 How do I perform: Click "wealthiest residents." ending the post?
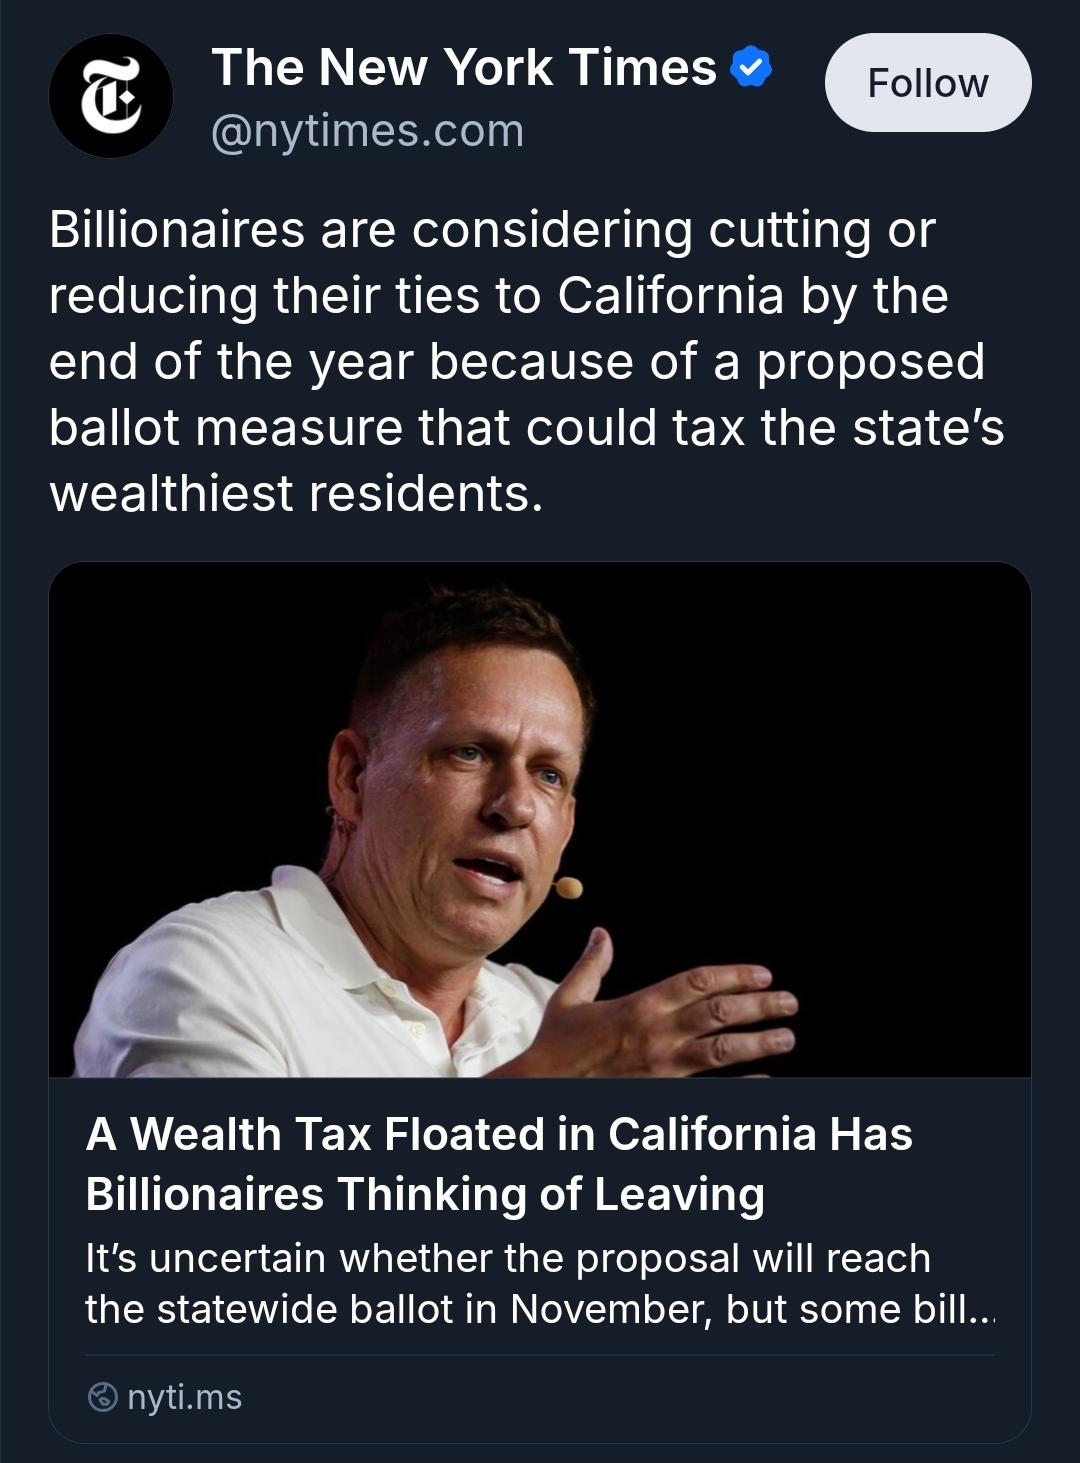coord(296,493)
